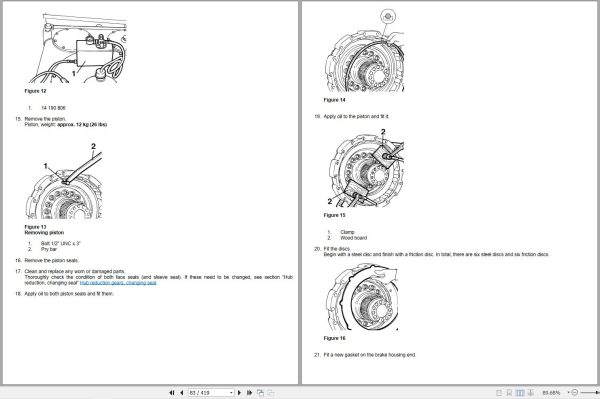This screenshot has width=600, height=399.
Task: Jump to the first page
Action: pyautogui.click(x=172, y=392)
